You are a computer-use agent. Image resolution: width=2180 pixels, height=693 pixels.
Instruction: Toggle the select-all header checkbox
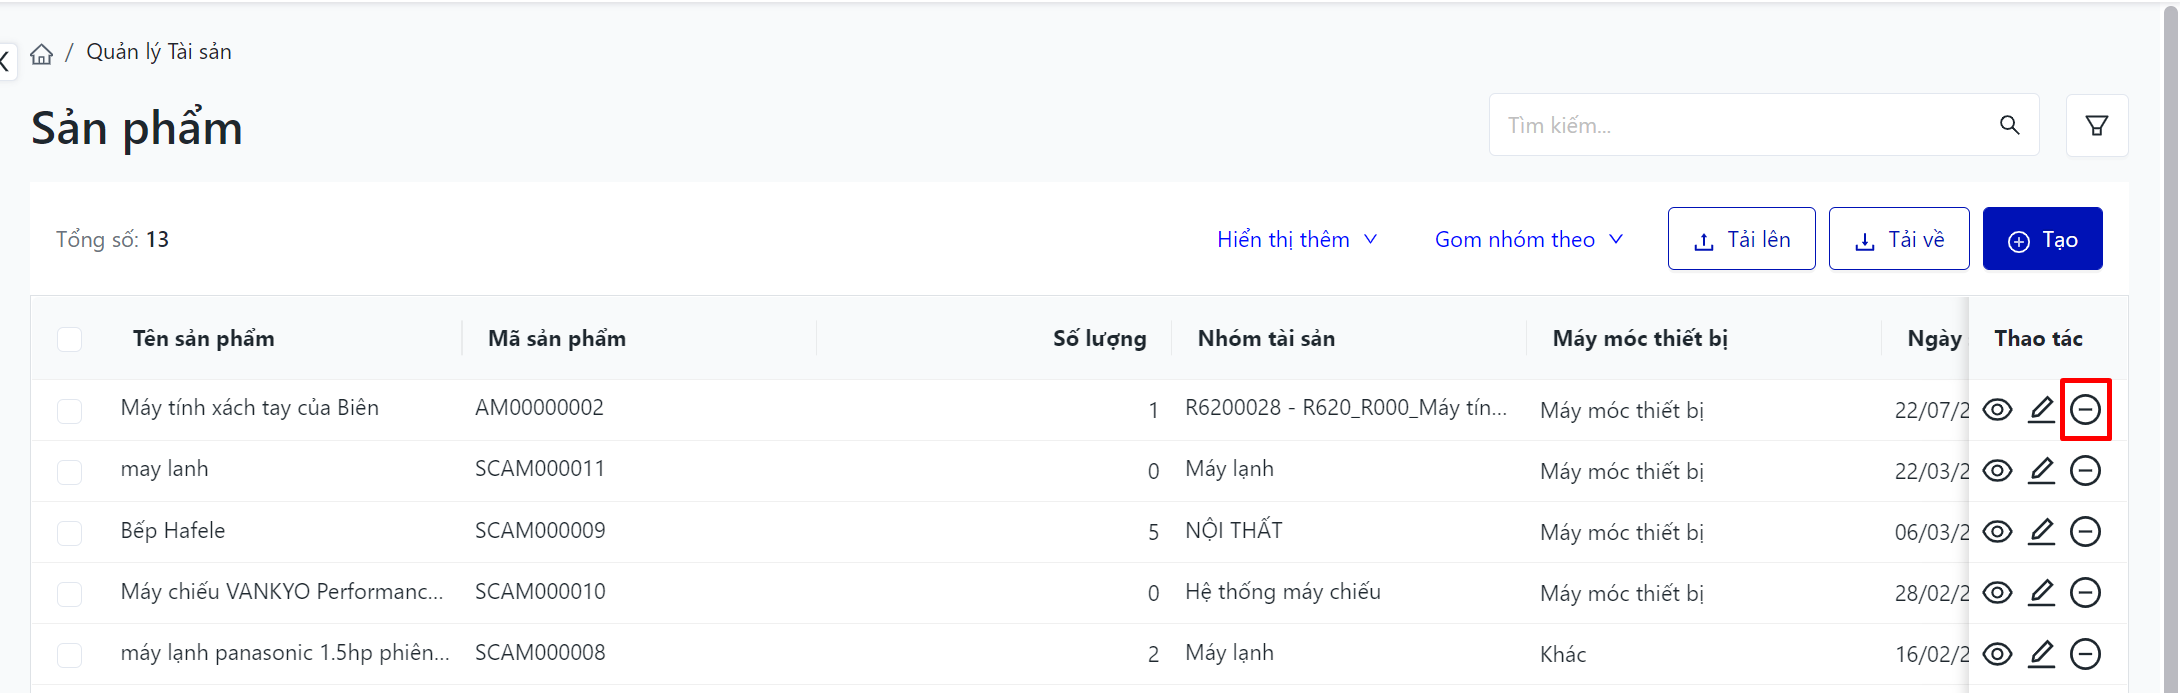pos(70,339)
